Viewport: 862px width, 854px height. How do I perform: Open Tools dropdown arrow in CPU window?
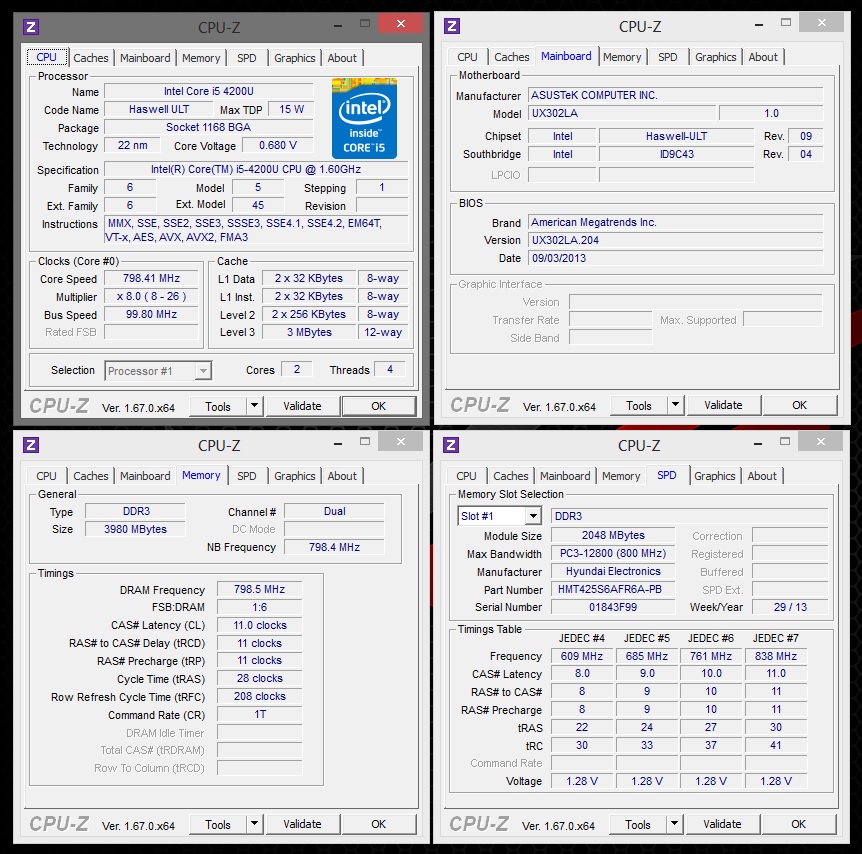[254, 406]
